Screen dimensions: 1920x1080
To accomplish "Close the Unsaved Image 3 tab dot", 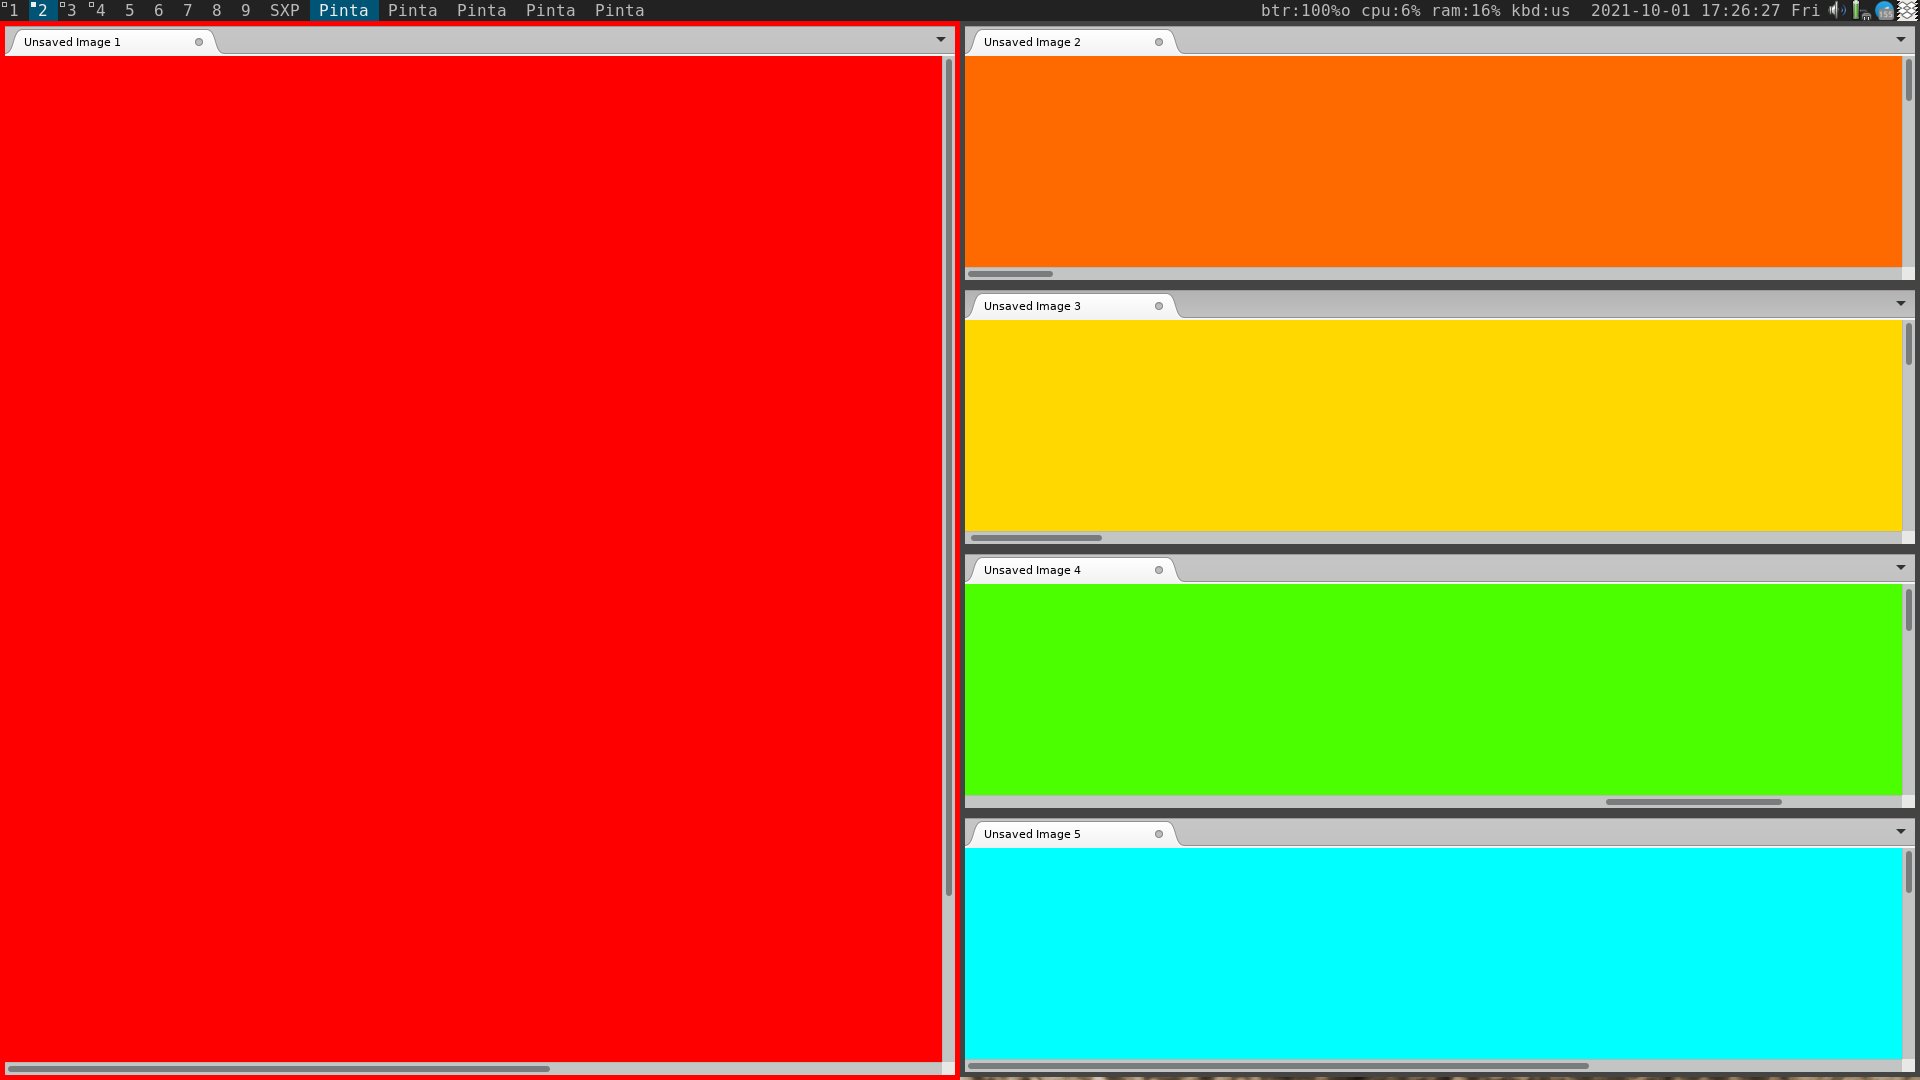I will pos(1159,306).
